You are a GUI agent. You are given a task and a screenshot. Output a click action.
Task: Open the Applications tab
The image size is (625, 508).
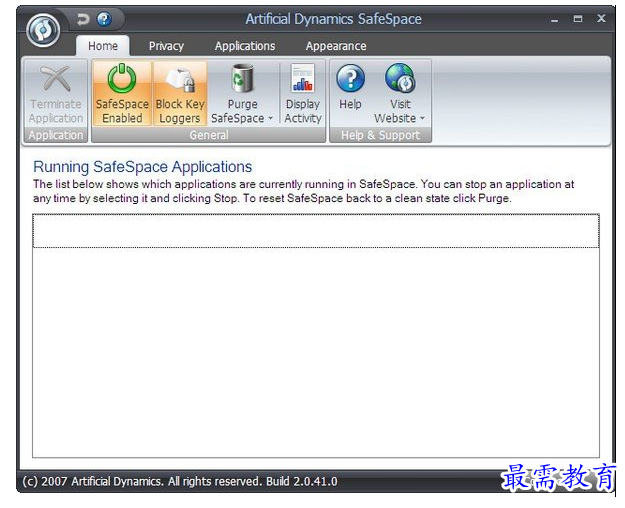coord(245,46)
